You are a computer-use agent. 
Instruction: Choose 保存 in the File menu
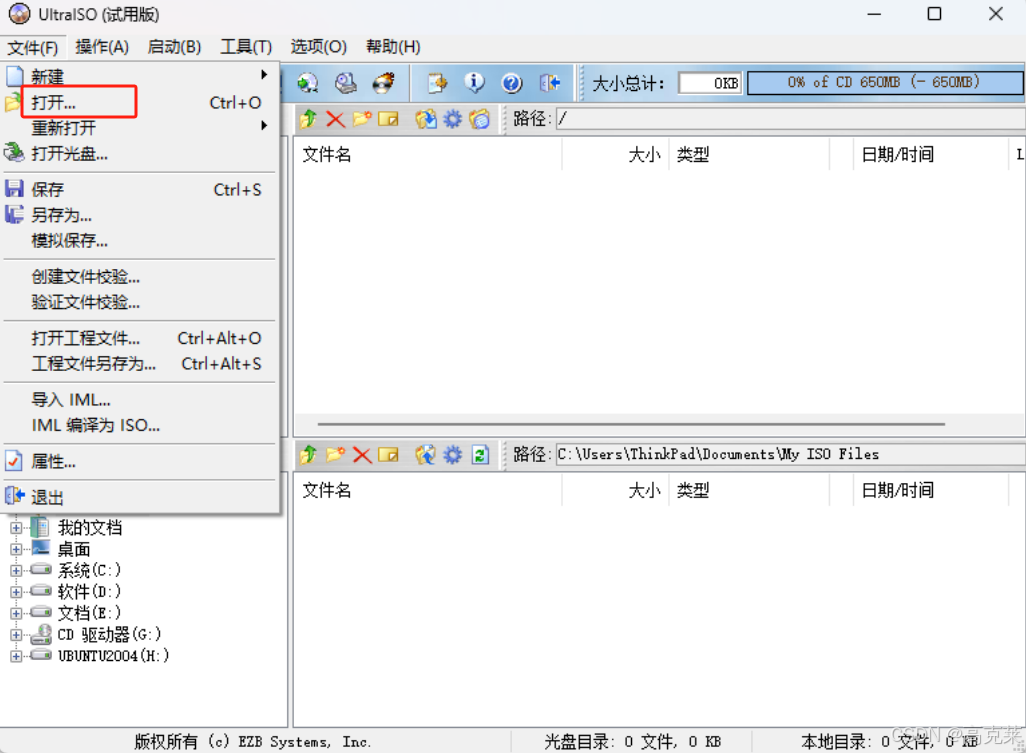(x=139, y=190)
